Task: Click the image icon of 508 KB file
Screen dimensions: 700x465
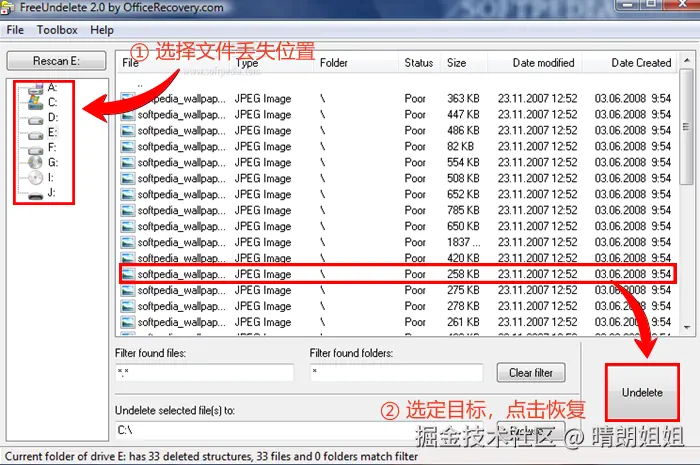Action: click(128, 179)
